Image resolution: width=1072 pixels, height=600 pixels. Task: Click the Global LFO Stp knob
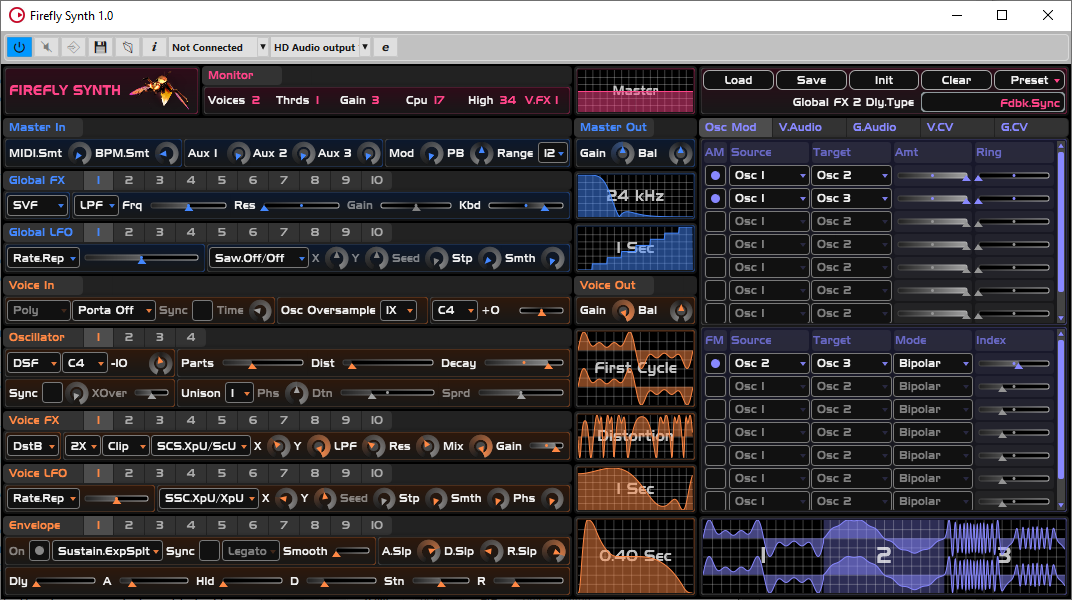click(490, 258)
